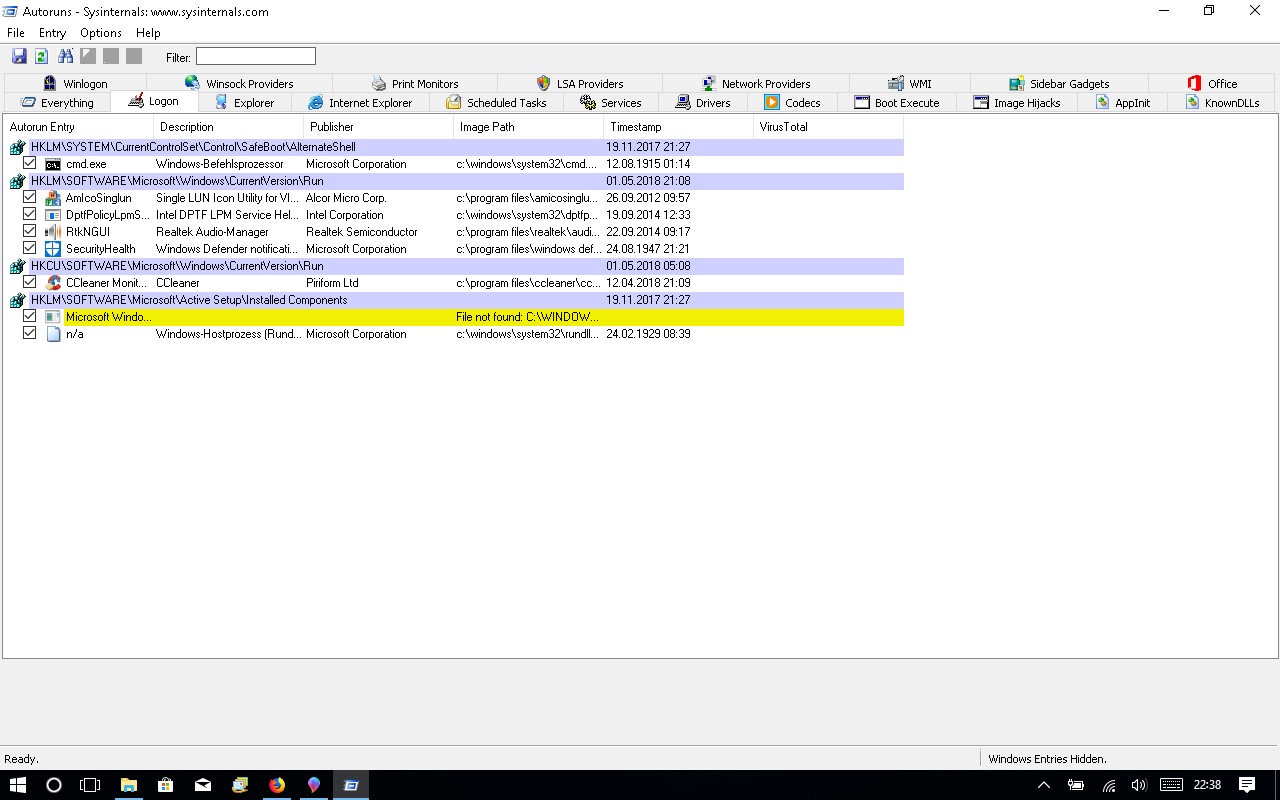Switch to the KnownDLLs tab
Image resolution: width=1280 pixels, height=800 pixels.
pyautogui.click(x=1222, y=103)
